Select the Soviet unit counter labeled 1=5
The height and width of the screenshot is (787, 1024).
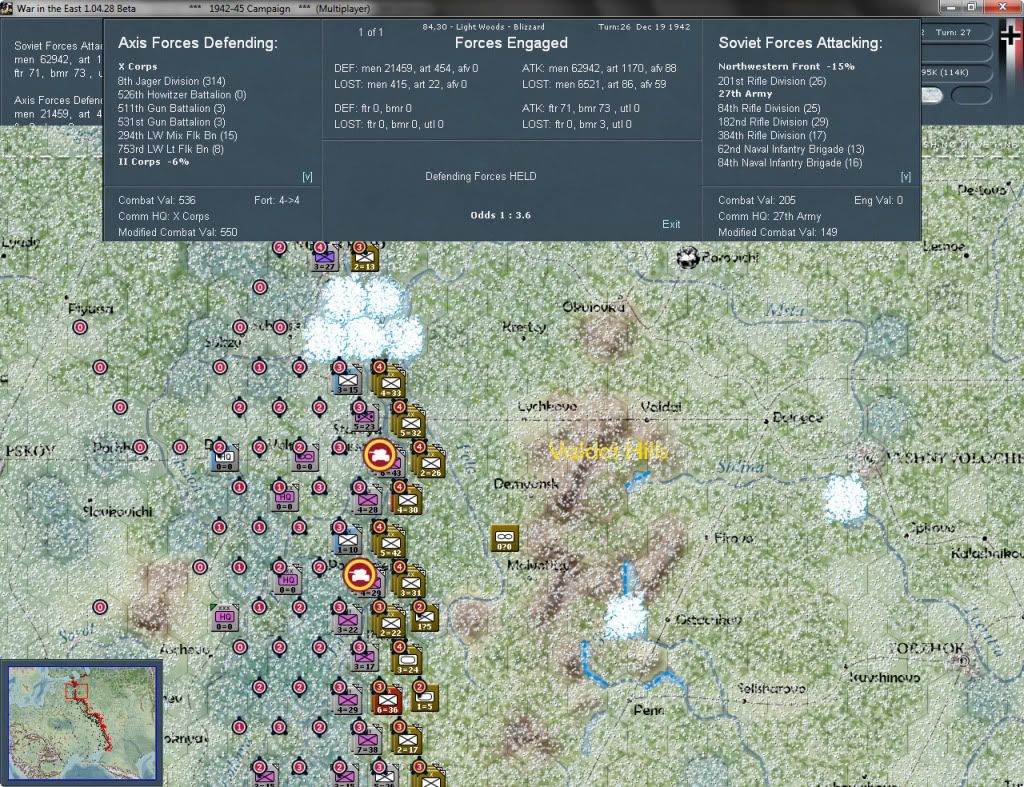425,698
